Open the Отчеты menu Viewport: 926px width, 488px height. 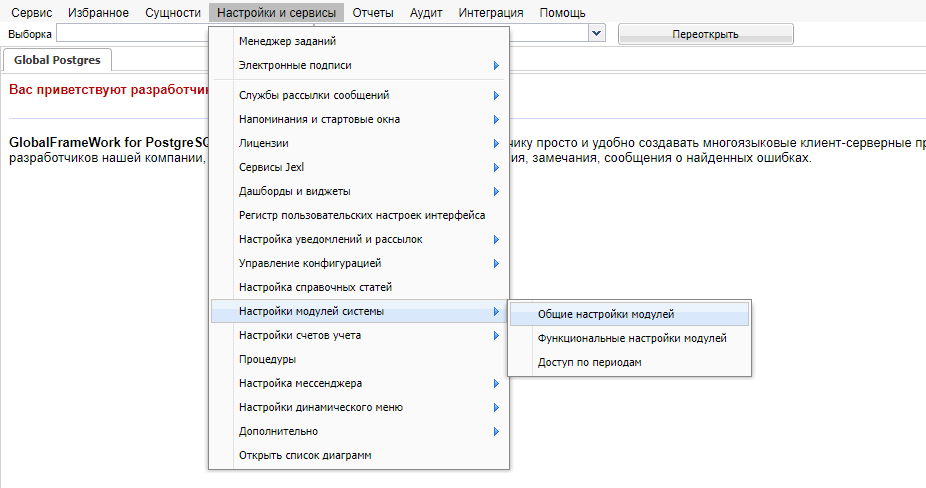tap(373, 13)
